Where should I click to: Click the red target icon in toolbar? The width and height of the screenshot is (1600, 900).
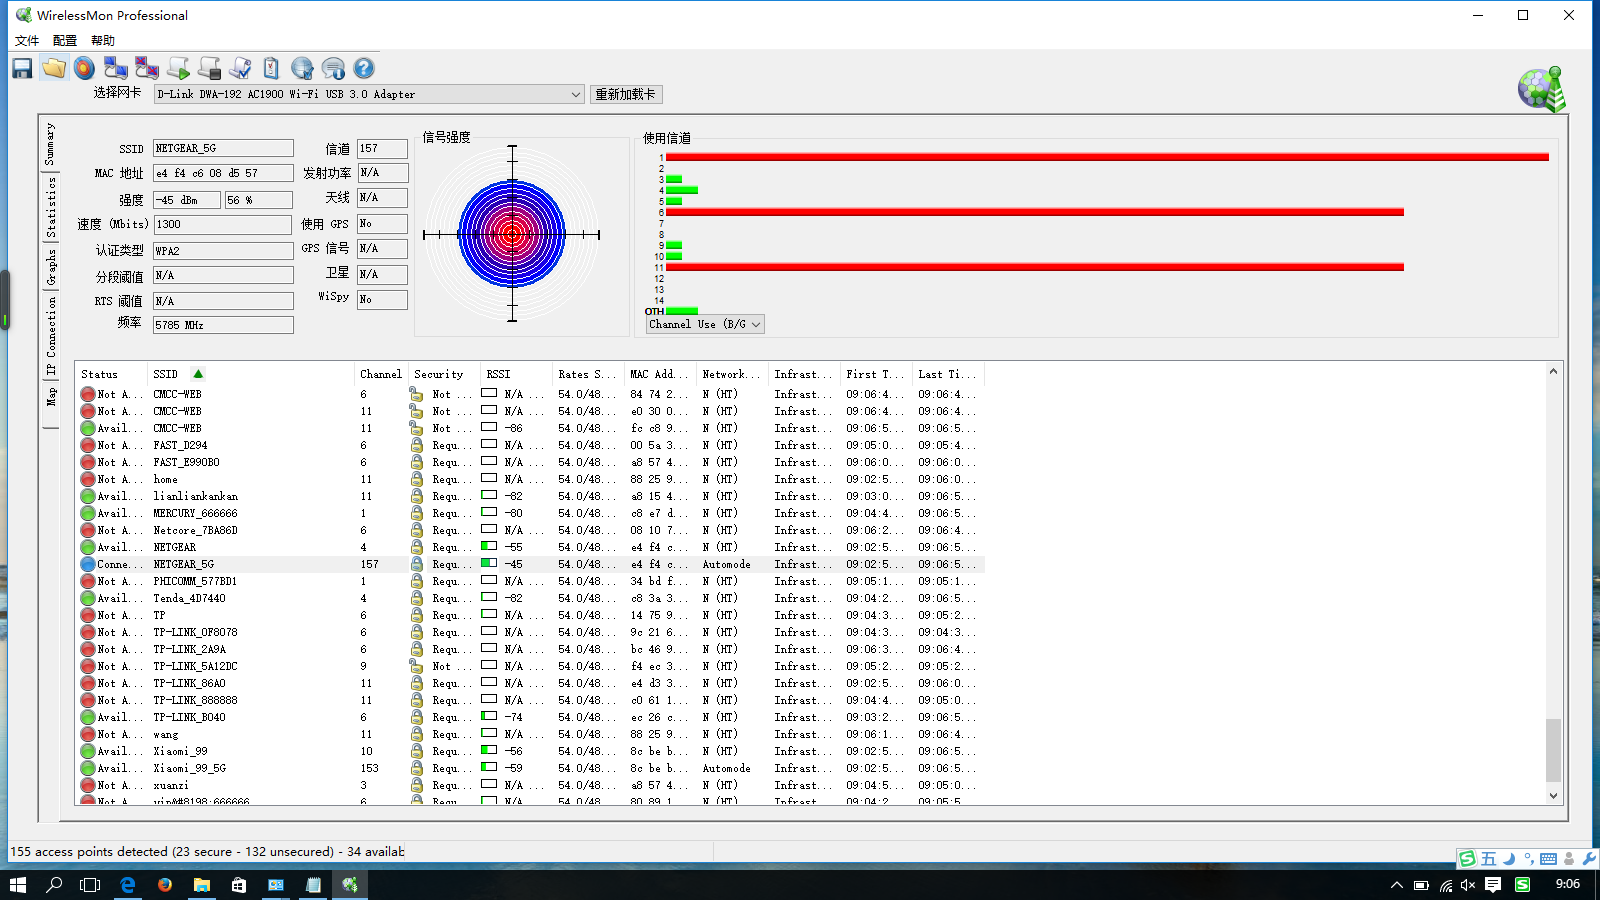point(85,68)
